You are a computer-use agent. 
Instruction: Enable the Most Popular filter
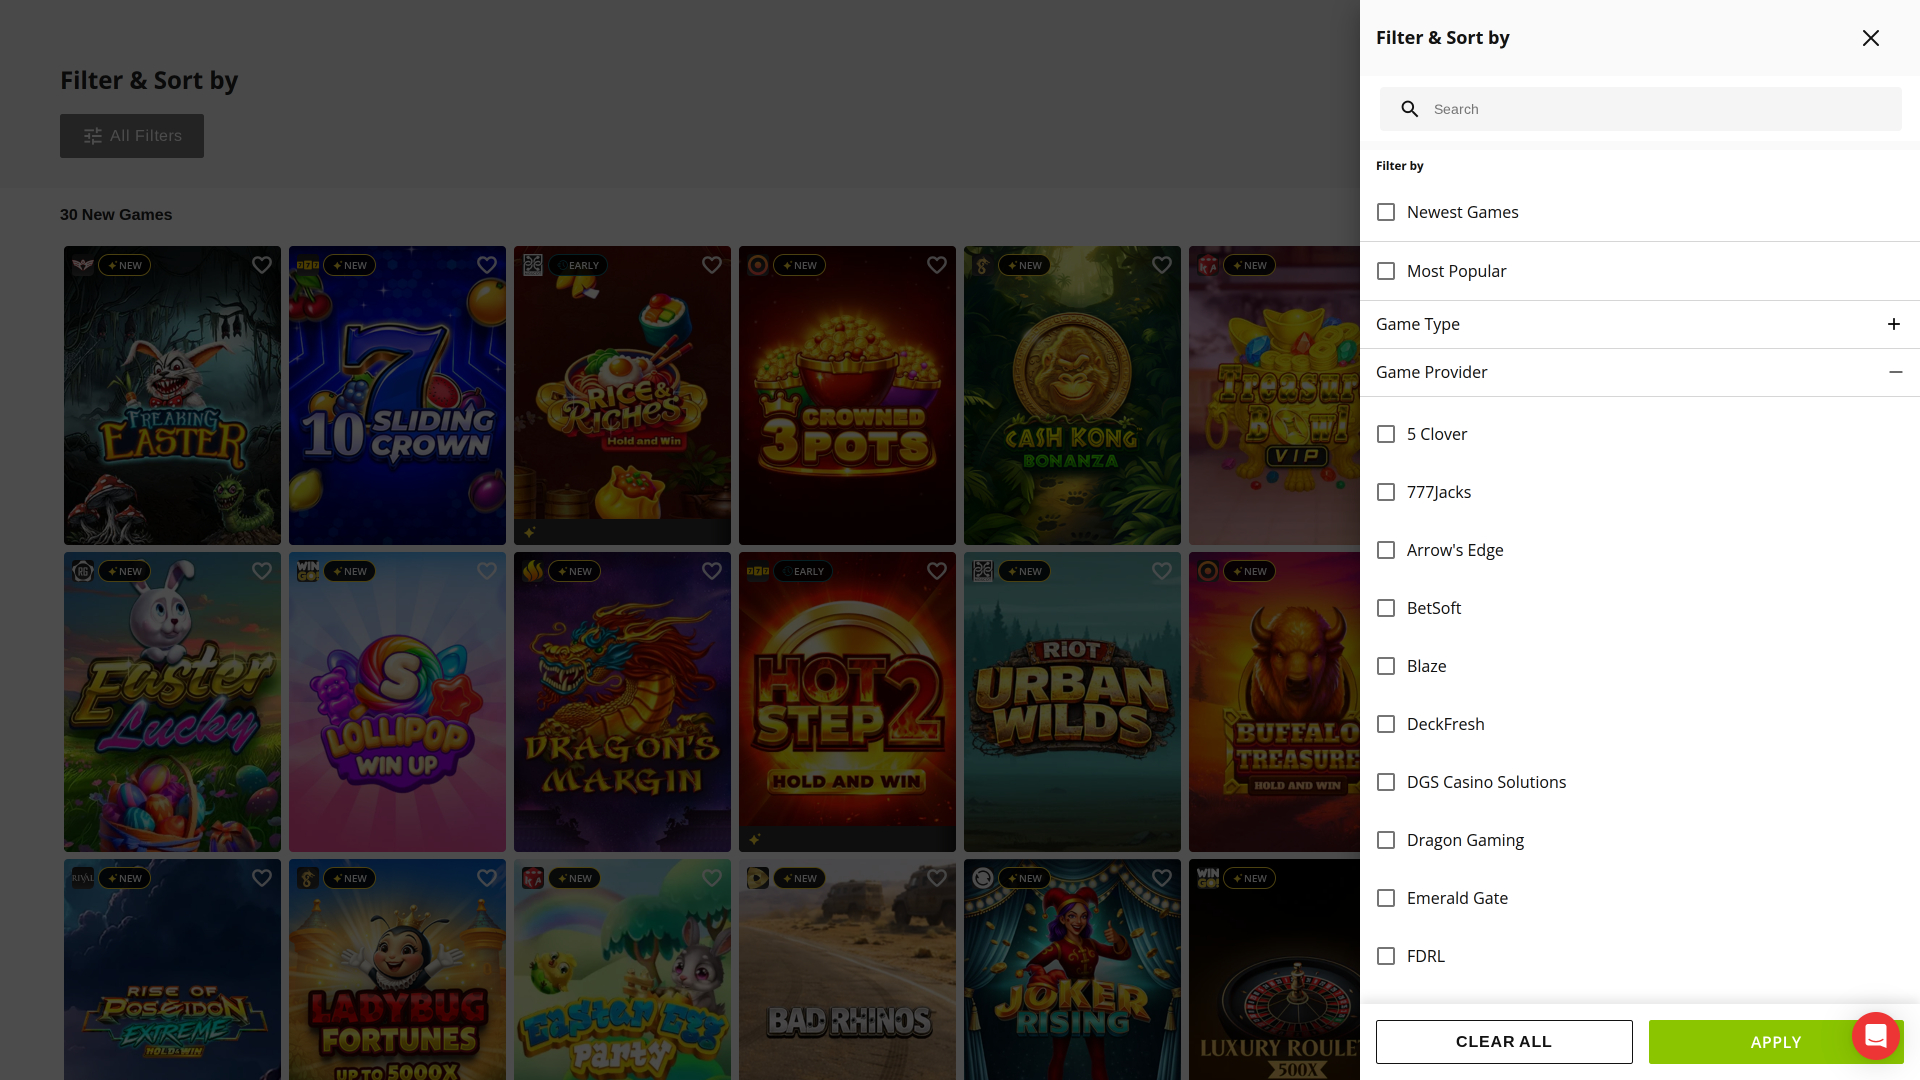click(x=1386, y=271)
